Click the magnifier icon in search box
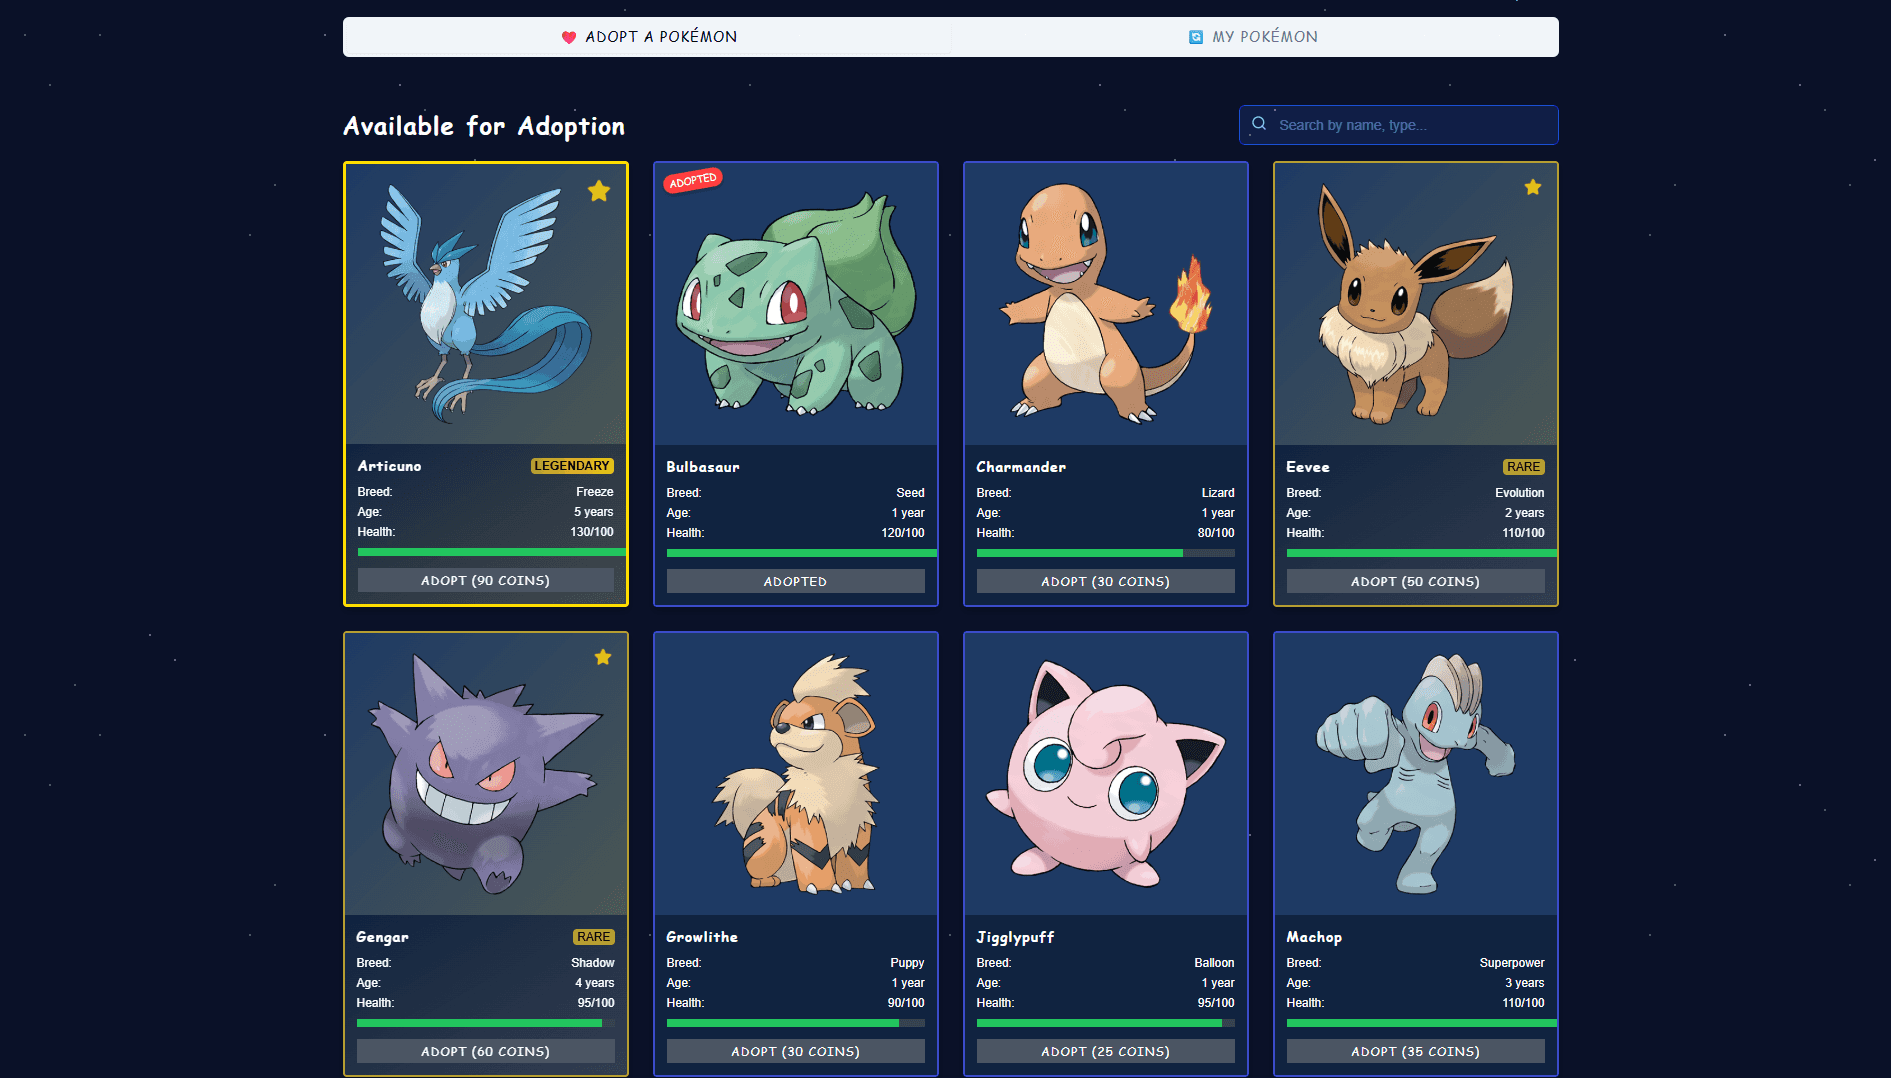 [1259, 124]
